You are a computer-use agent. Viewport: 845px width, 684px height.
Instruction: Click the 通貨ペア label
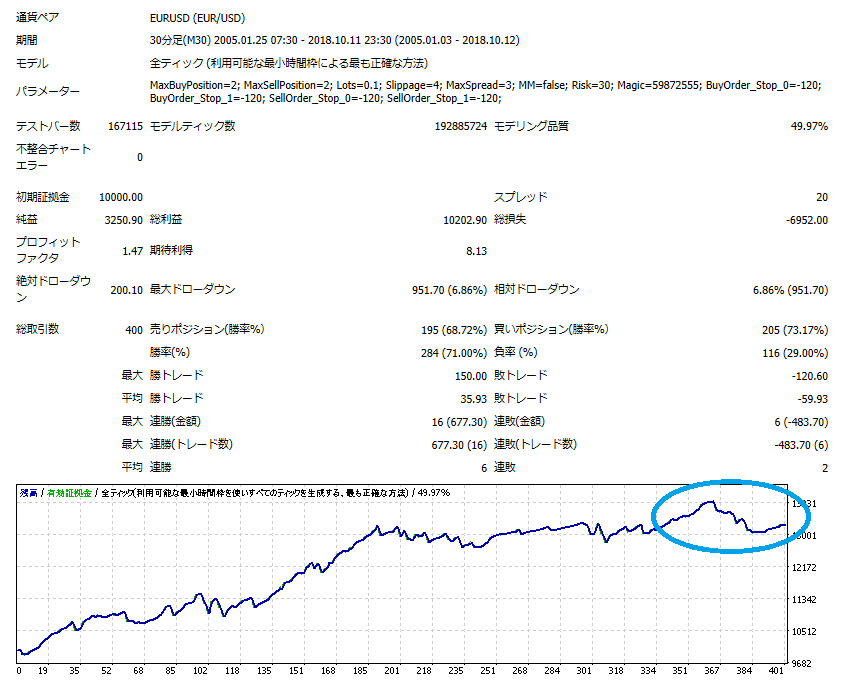pyautogui.click(x=38, y=18)
